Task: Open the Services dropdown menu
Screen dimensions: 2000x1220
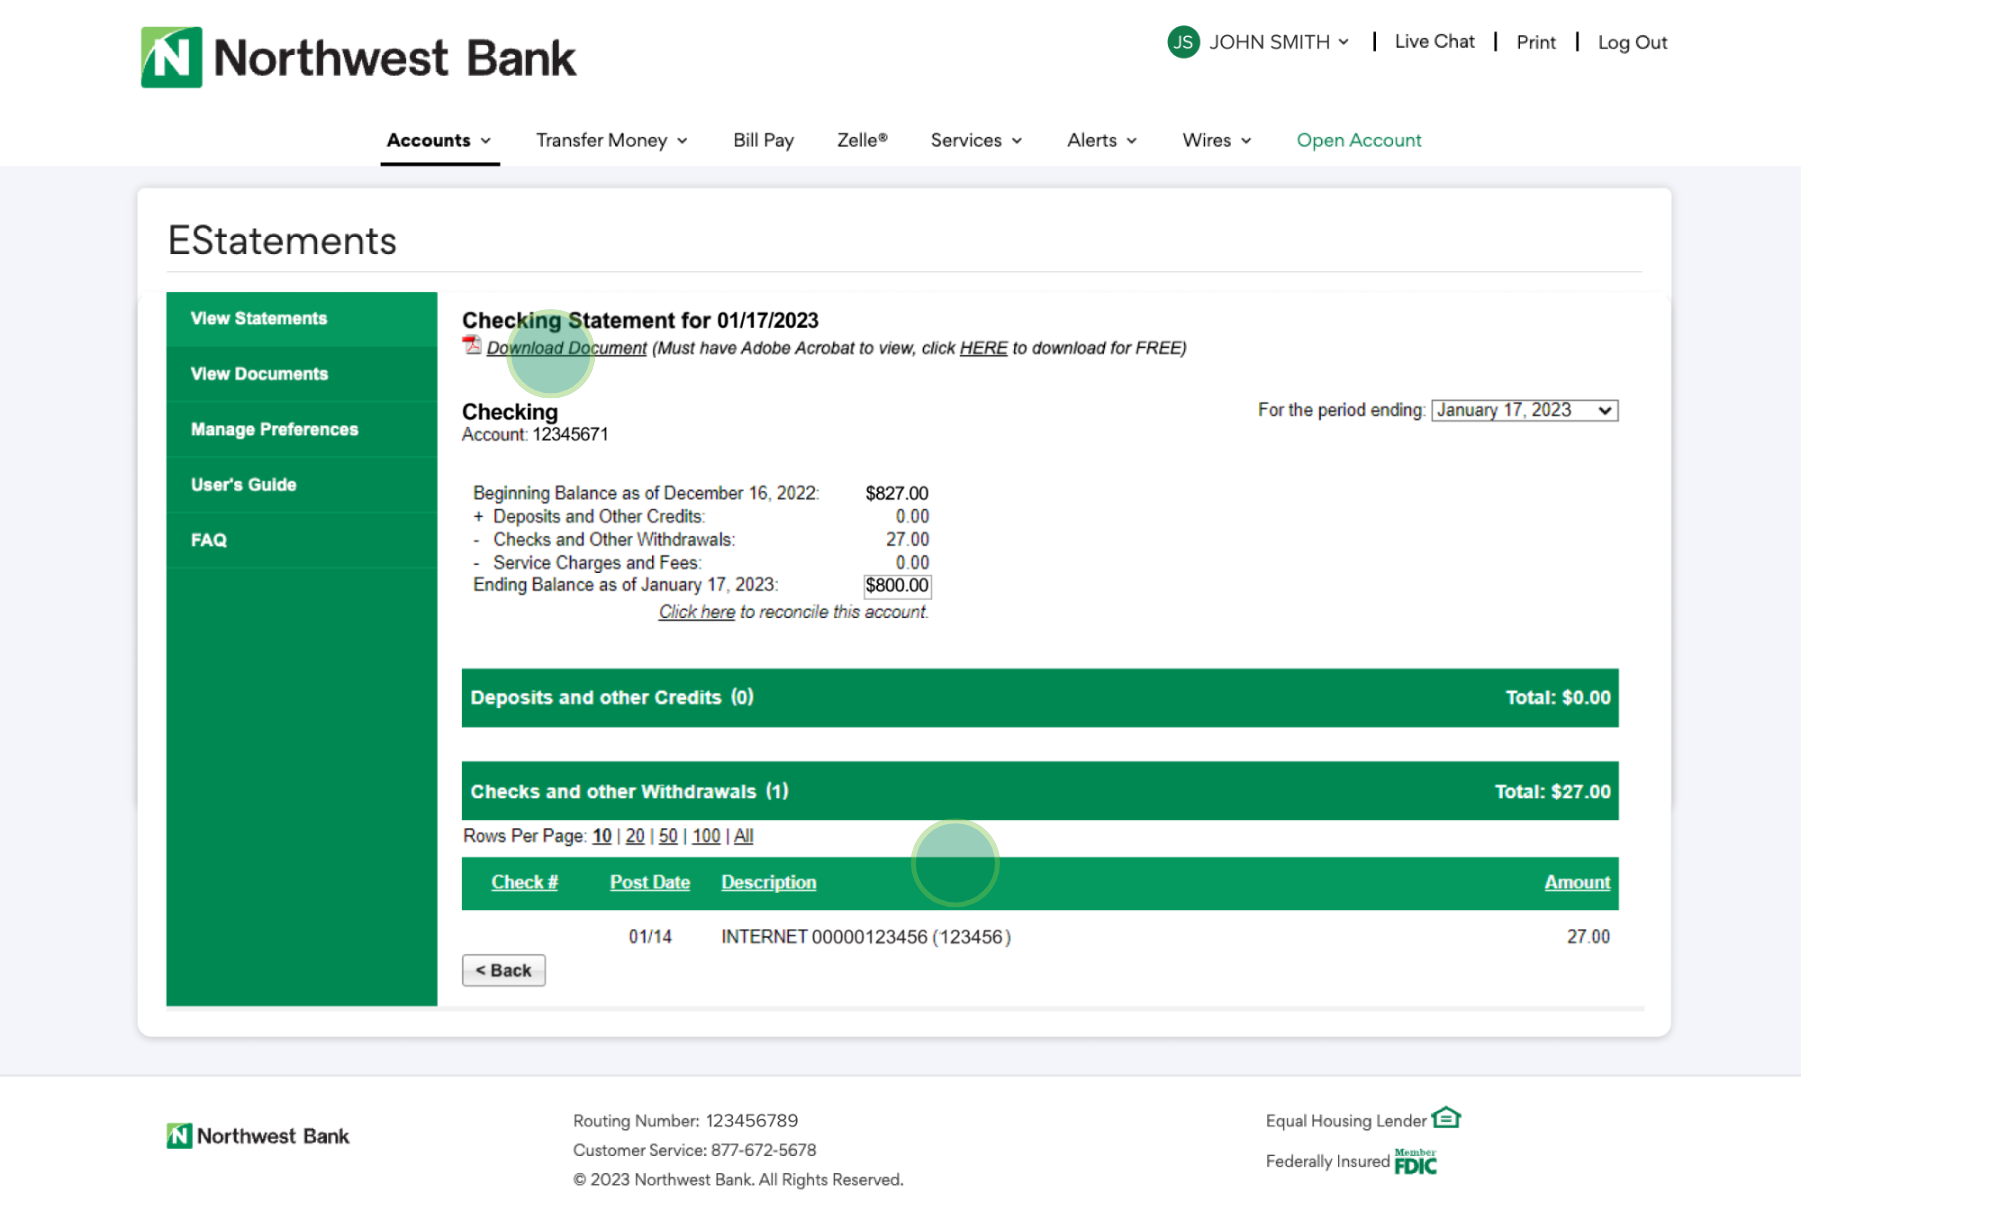Action: (x=976, y=140)
